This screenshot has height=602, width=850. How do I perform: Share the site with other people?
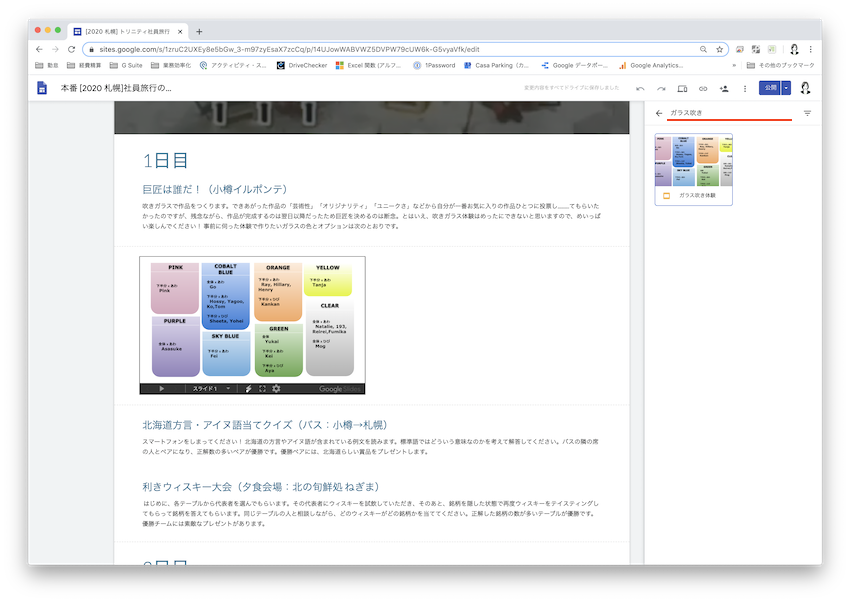(723, 88)
